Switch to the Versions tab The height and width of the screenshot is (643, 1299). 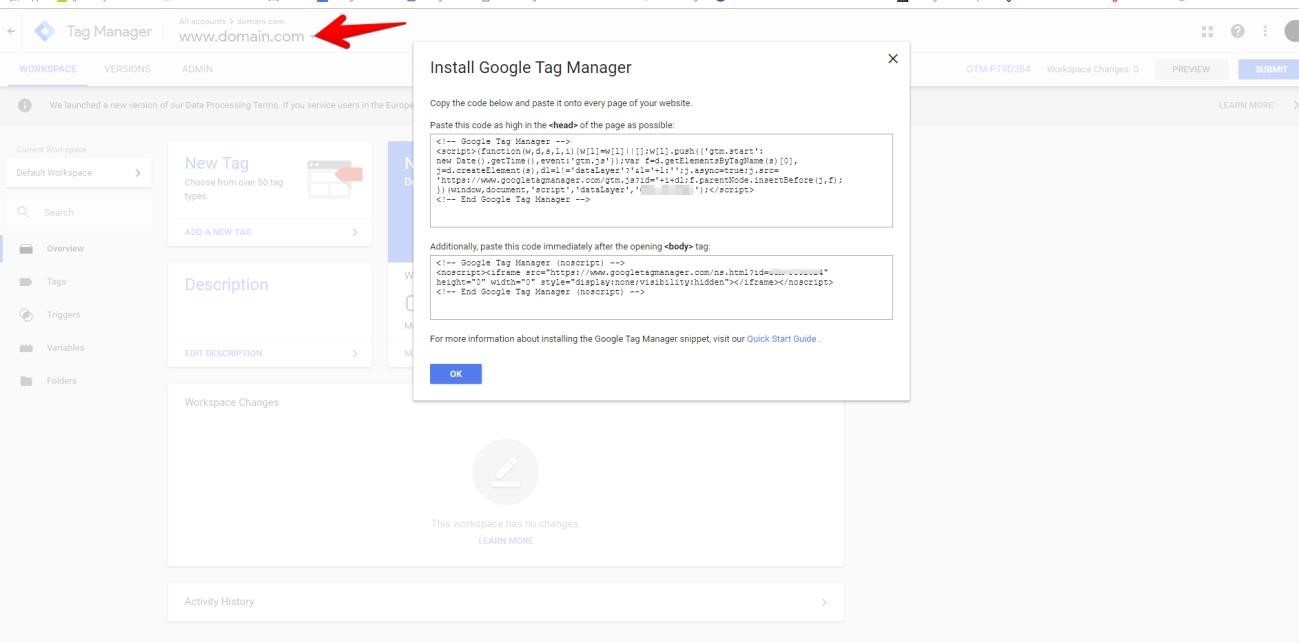coord(127,69)
